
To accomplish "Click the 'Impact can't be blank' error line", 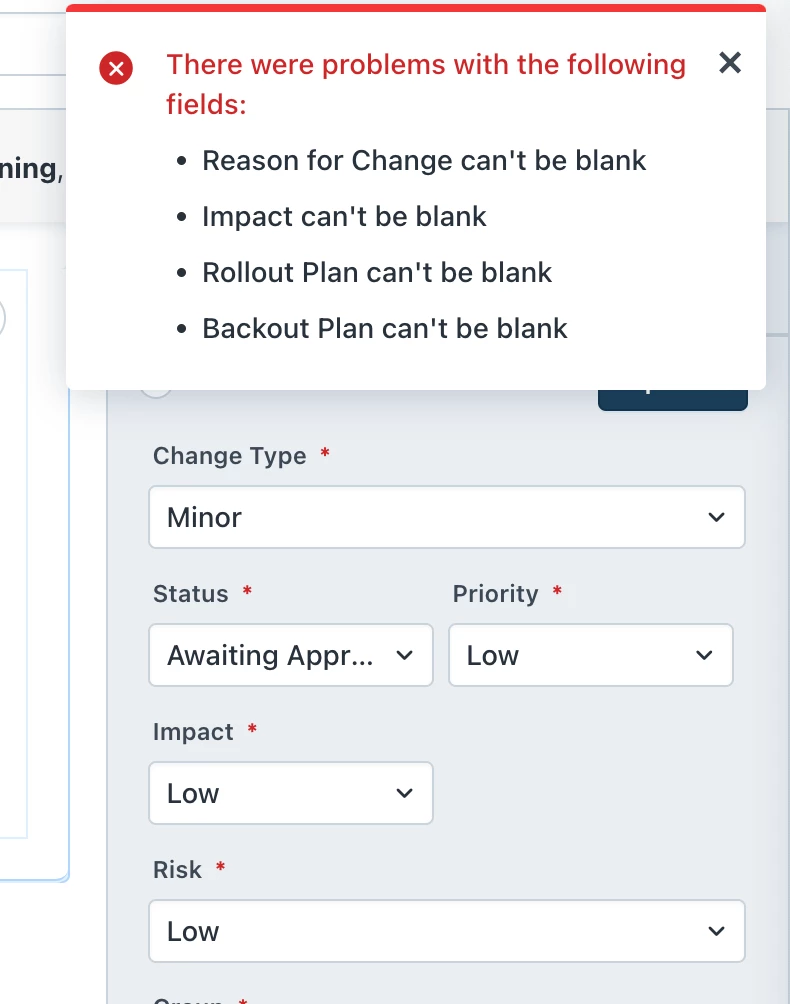I will [344, 216].
